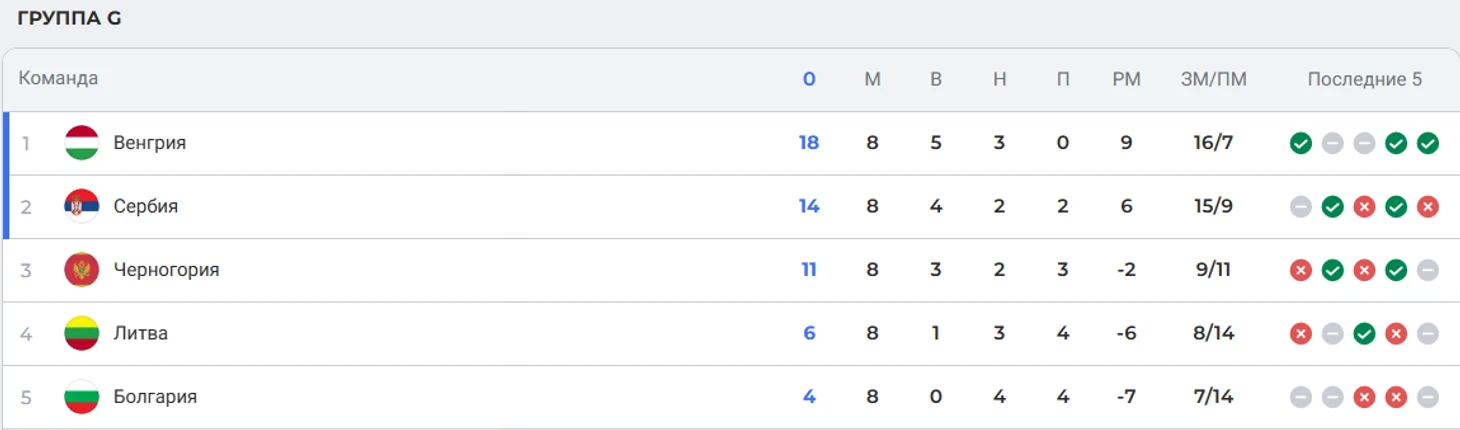Click the Lithuania flag icon

coord(81,334)
